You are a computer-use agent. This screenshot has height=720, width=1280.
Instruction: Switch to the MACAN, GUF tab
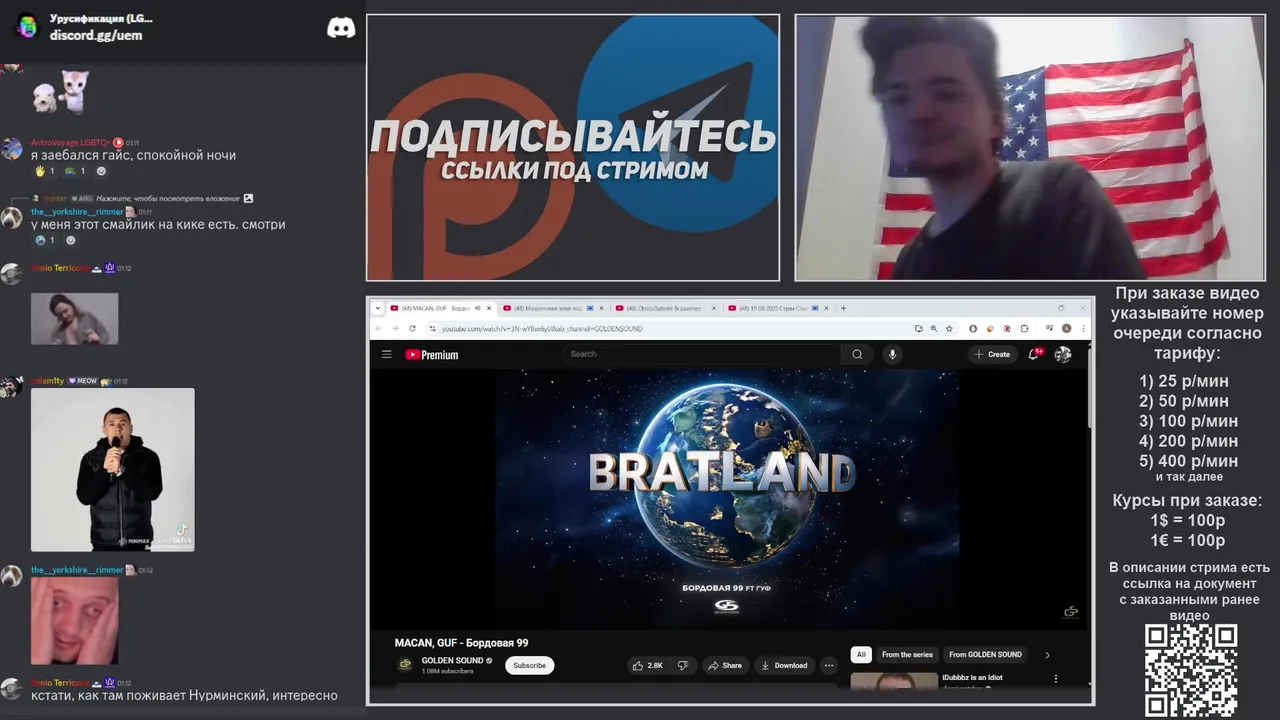(441, 308)
